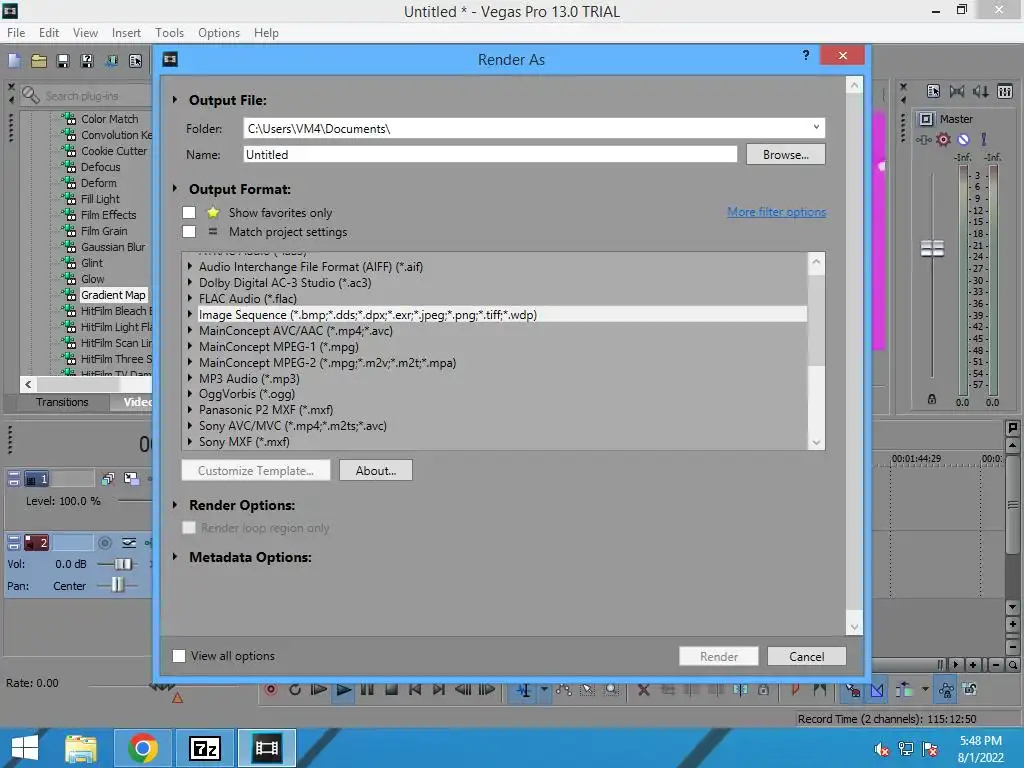Viewport: 1024px width, 768px height.
Task: Open the More filter options link
Action: click(x=776, y=212)
